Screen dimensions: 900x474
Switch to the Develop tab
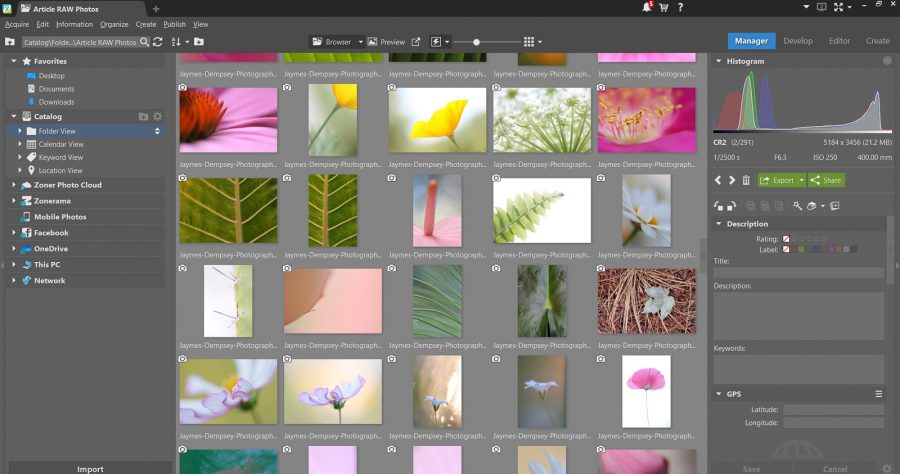798,41
